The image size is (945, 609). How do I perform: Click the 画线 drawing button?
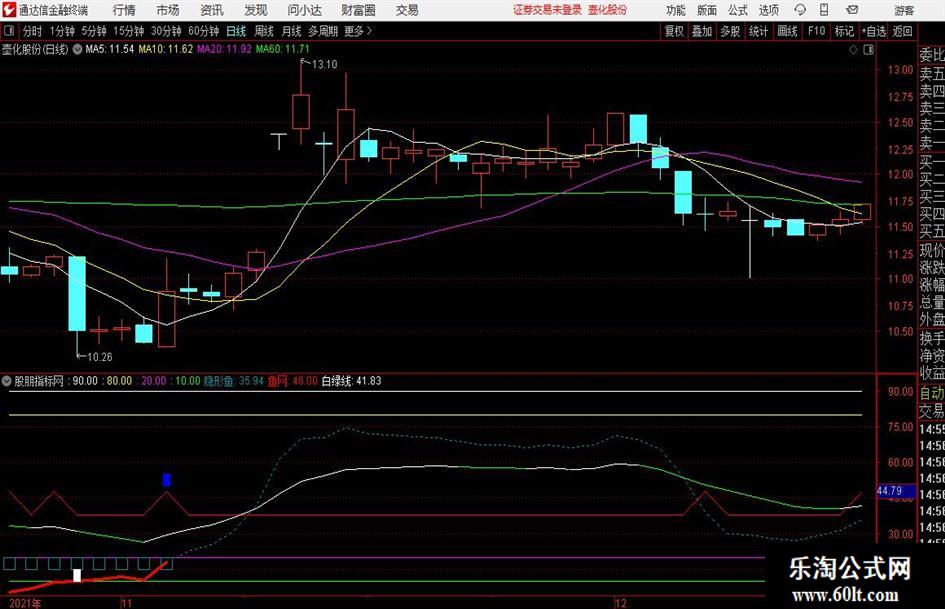coord(788,31)
